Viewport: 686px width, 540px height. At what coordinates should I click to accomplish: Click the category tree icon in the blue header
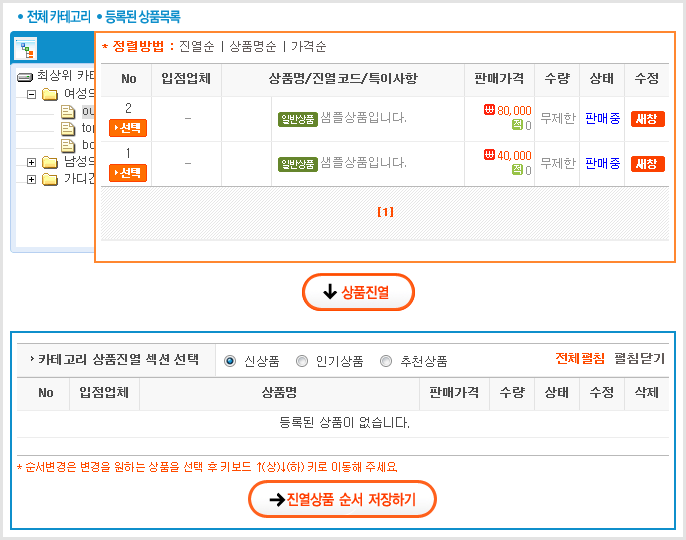click(x=27, y=49)
